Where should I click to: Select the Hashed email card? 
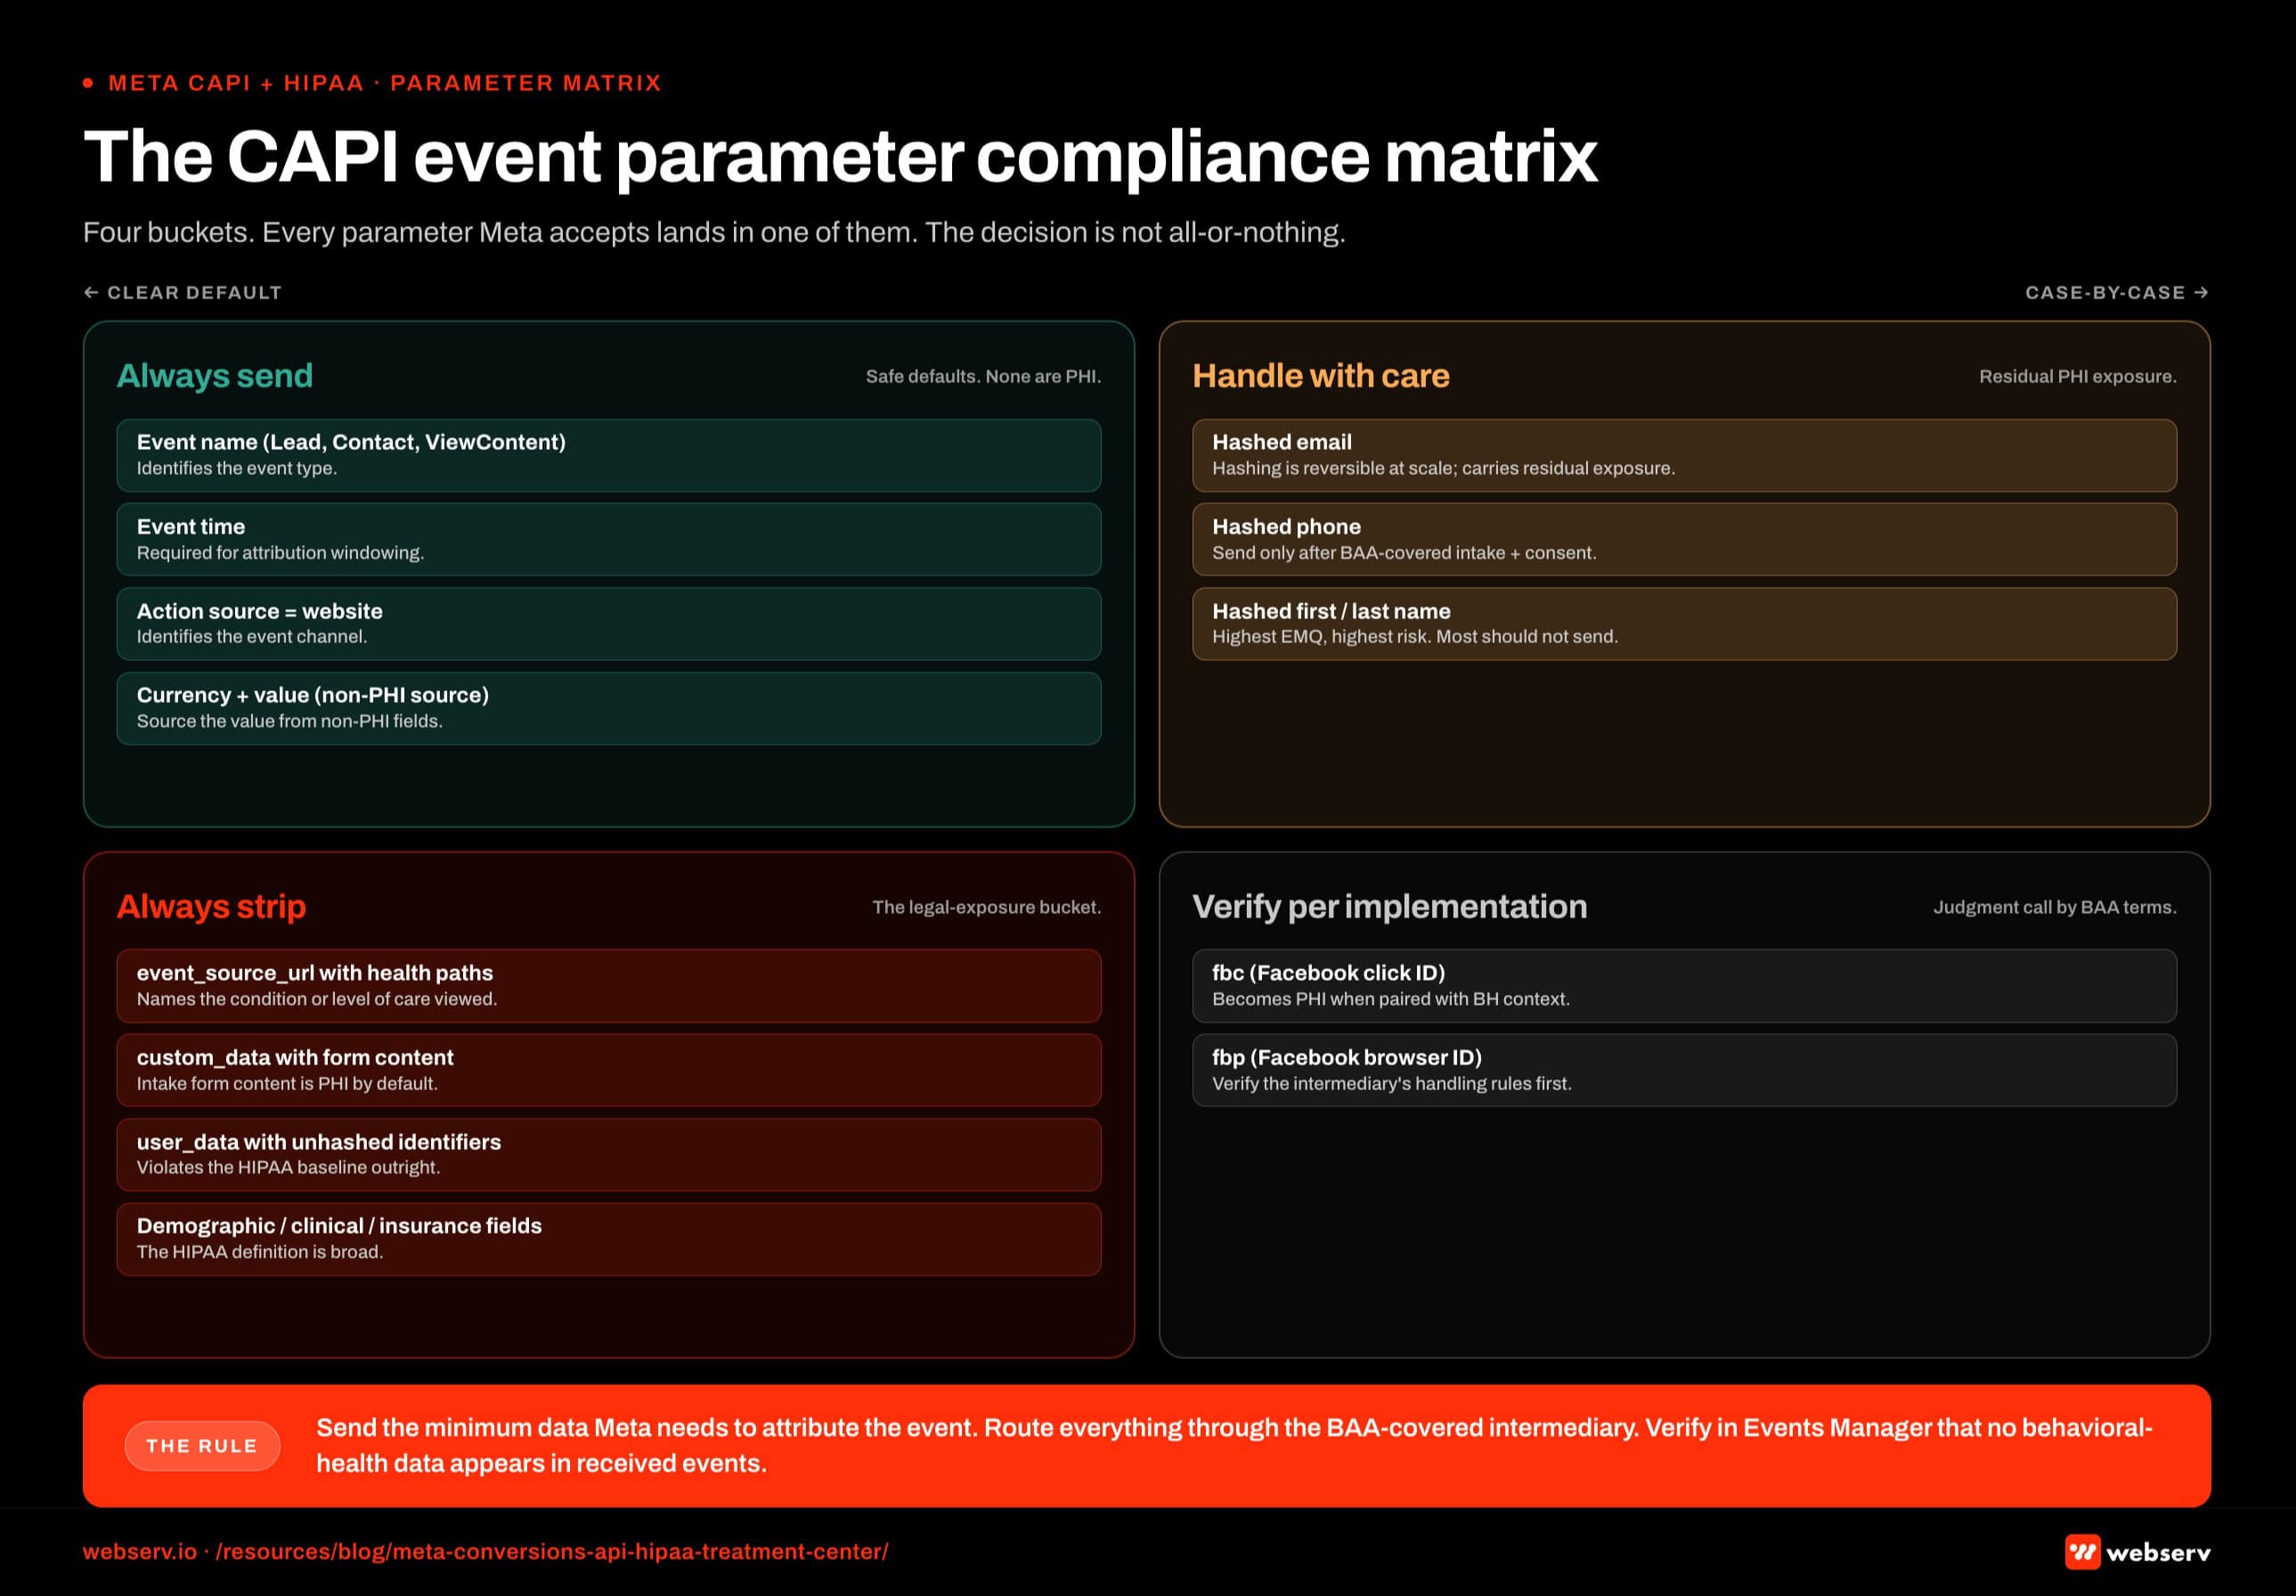point(1684,455)
